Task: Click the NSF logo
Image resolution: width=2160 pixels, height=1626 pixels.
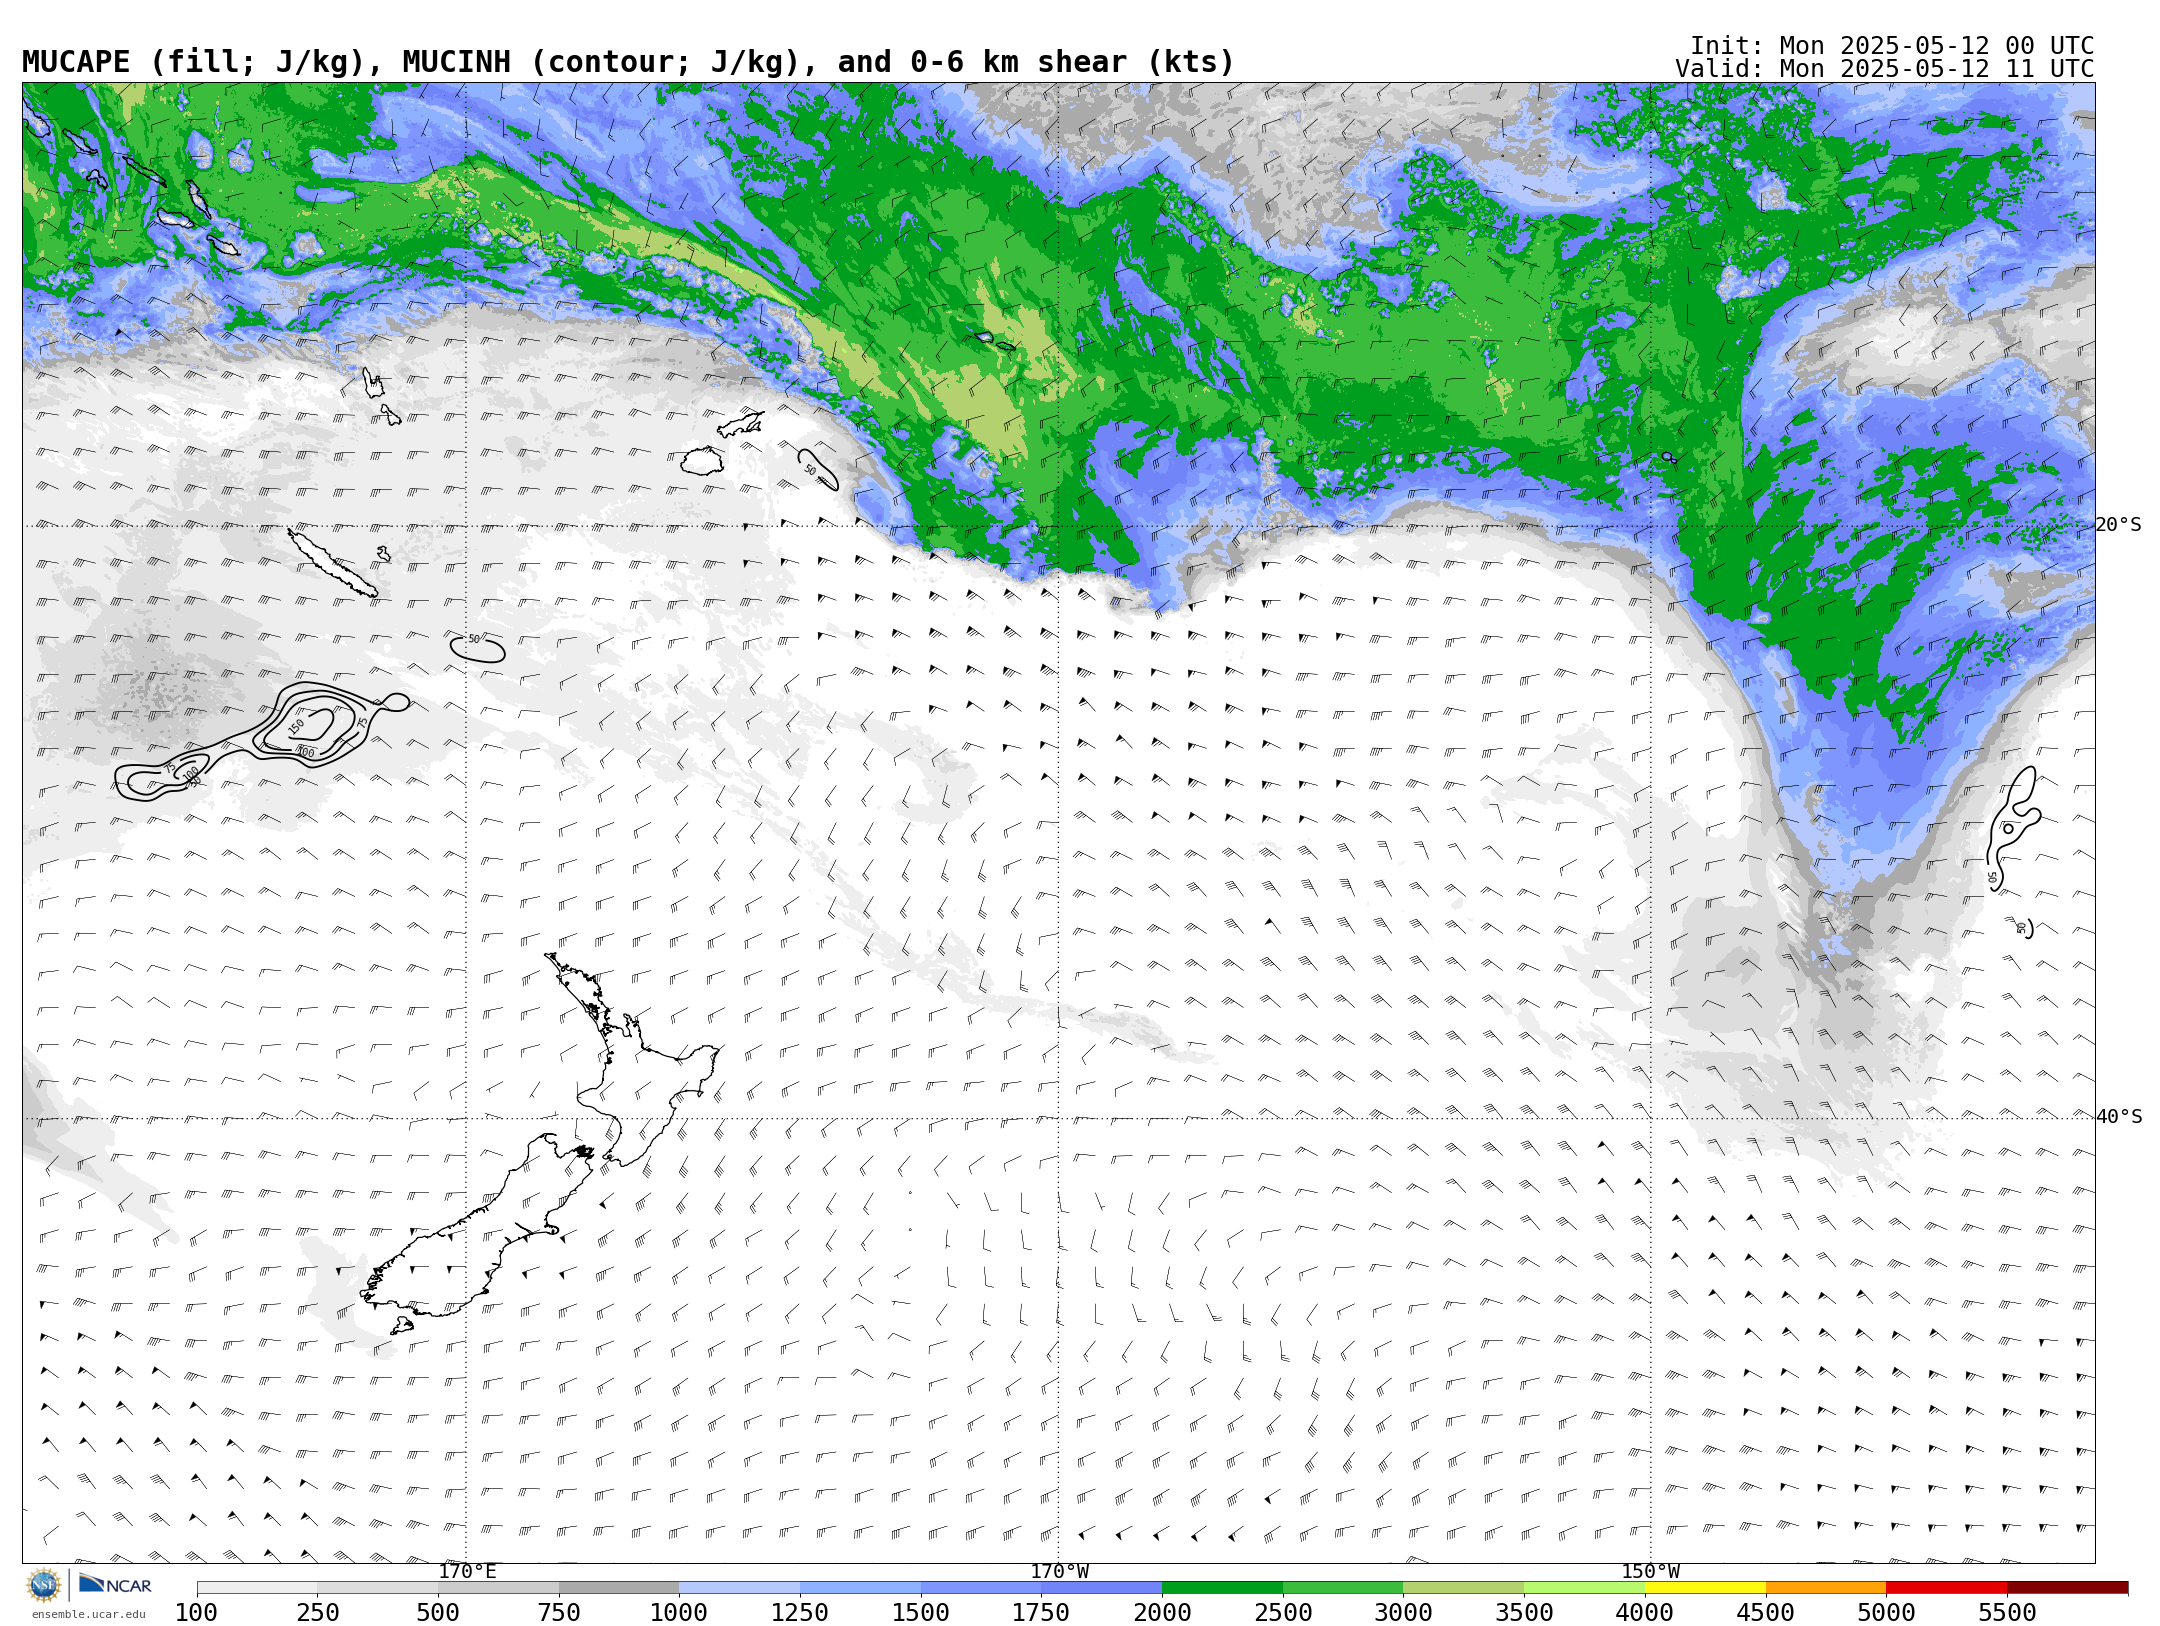Action: point(44,1585)
